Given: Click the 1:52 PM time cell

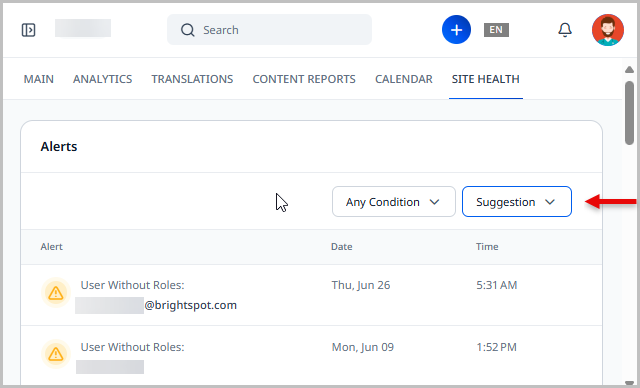Looking at the screenshot, I should pos(496,347).
